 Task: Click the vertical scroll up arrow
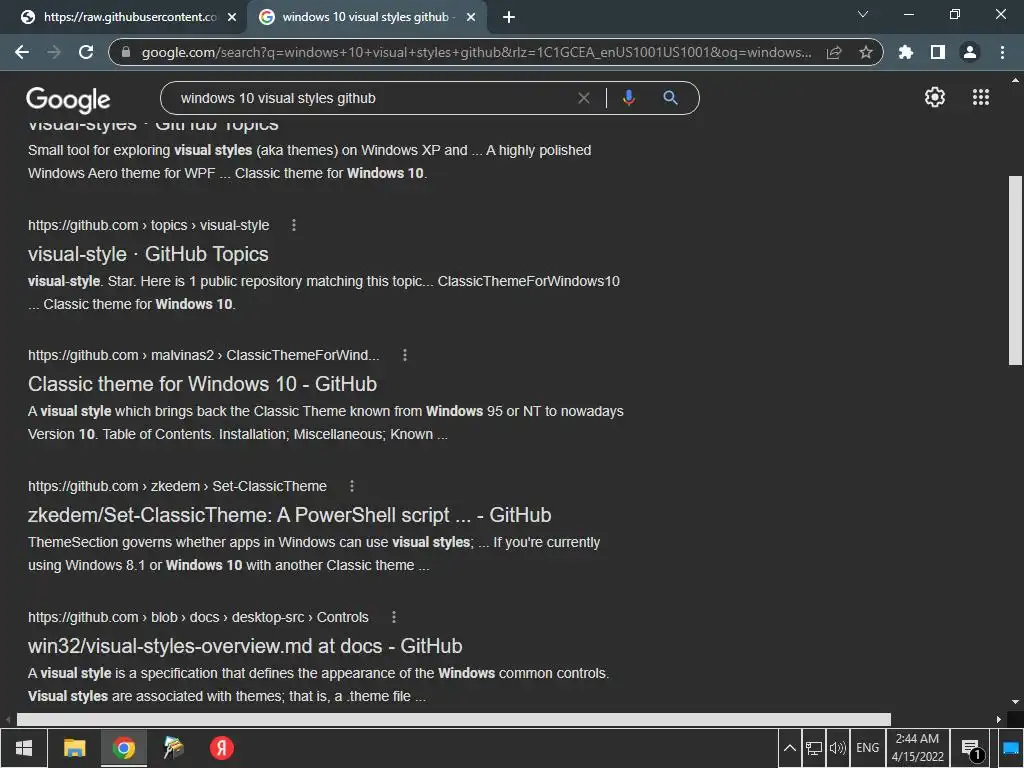coord(1015,80)
